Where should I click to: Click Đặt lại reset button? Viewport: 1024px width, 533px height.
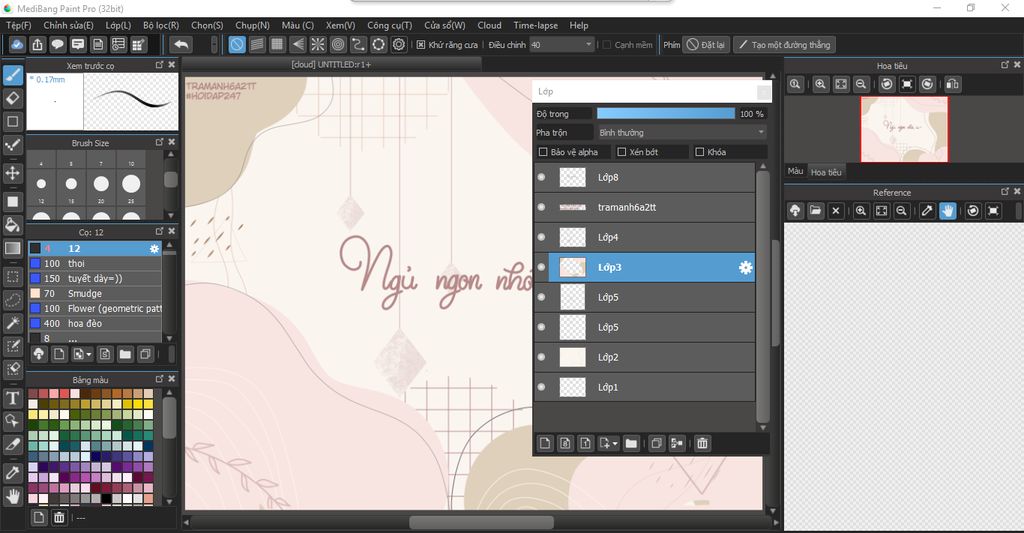click(x=705, y=44)
